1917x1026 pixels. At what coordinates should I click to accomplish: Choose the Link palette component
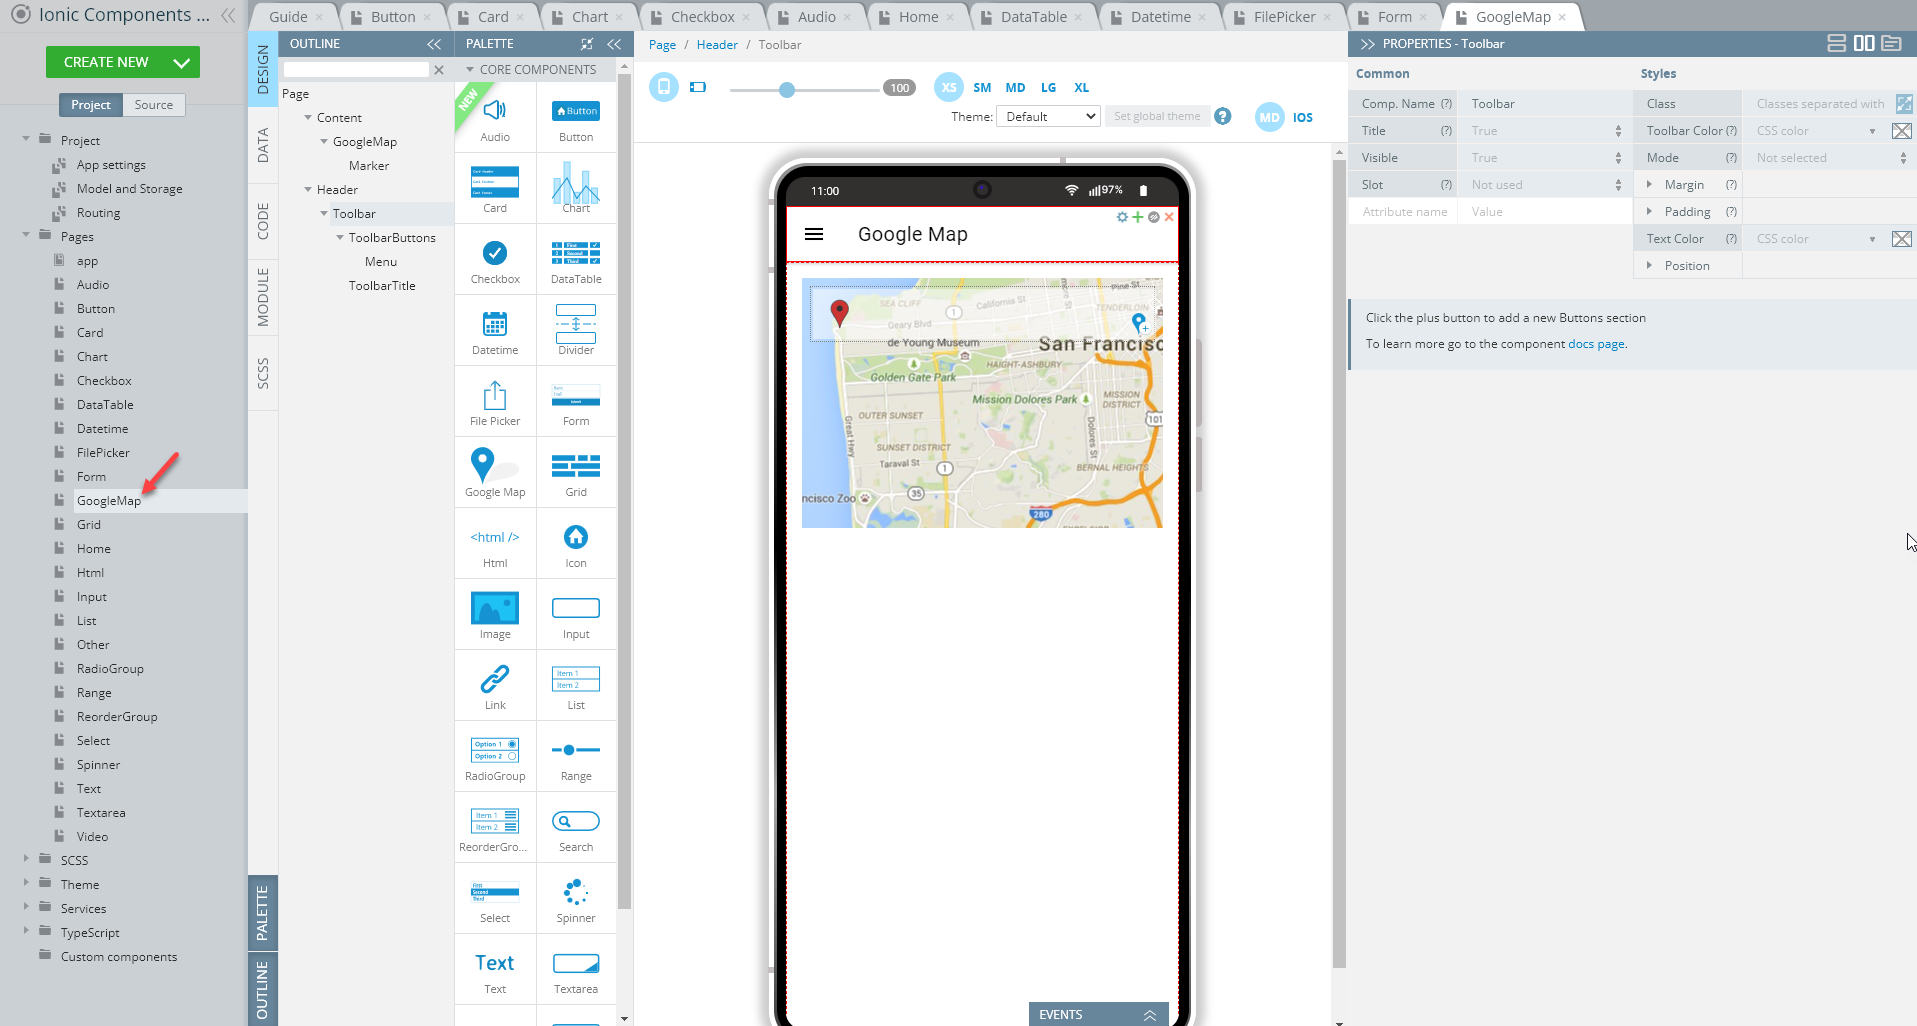495,686
